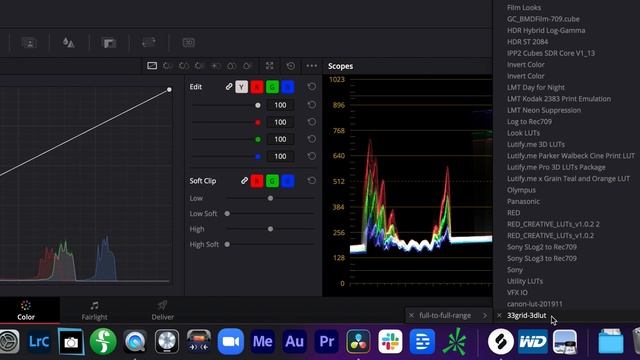Select the Hue vs Sat curve icon
640x360 pixels.
(x=184, y=66)
